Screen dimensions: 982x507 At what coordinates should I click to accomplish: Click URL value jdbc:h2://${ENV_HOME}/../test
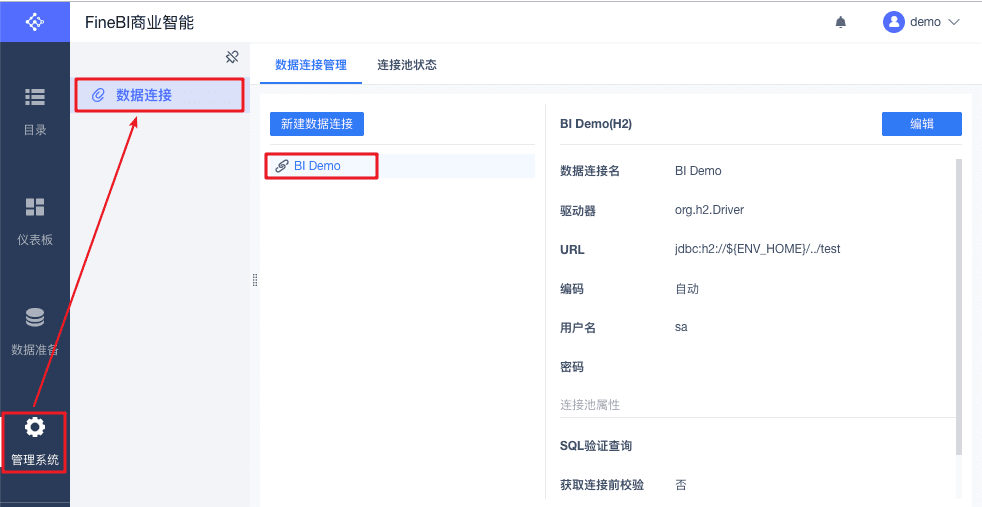757,249
